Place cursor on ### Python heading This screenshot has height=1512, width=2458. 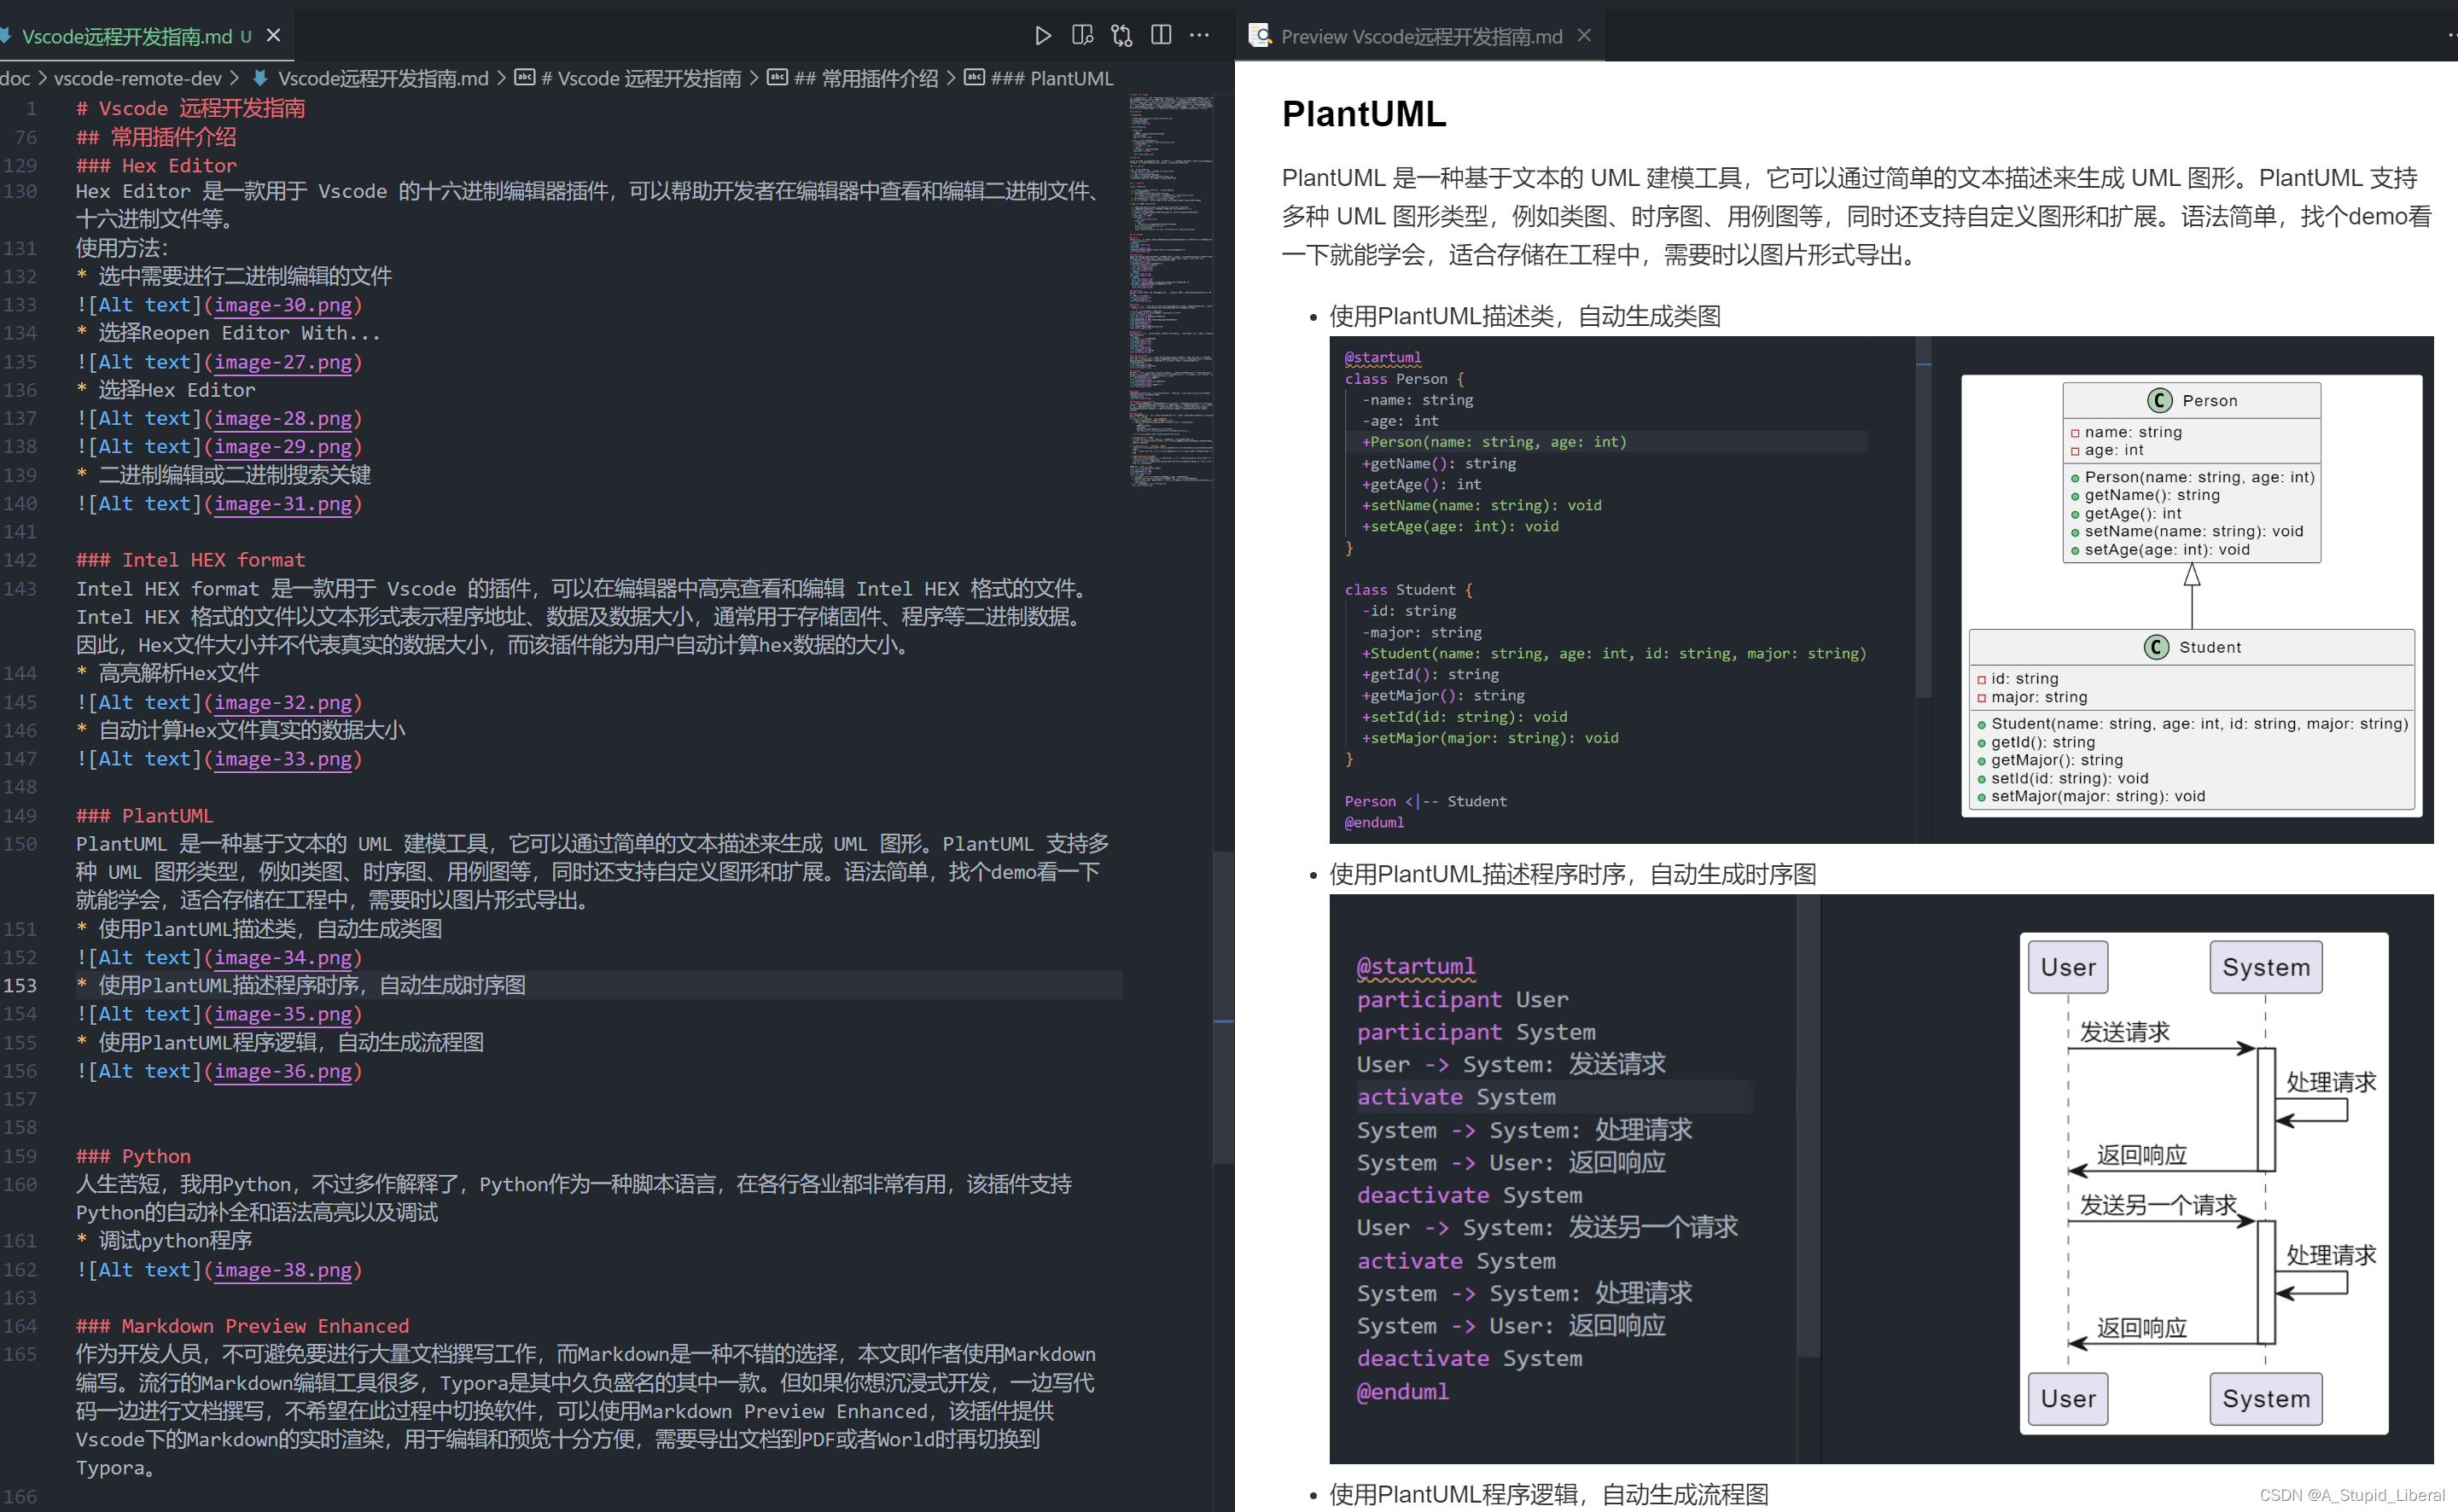(x=133, y=1156)
